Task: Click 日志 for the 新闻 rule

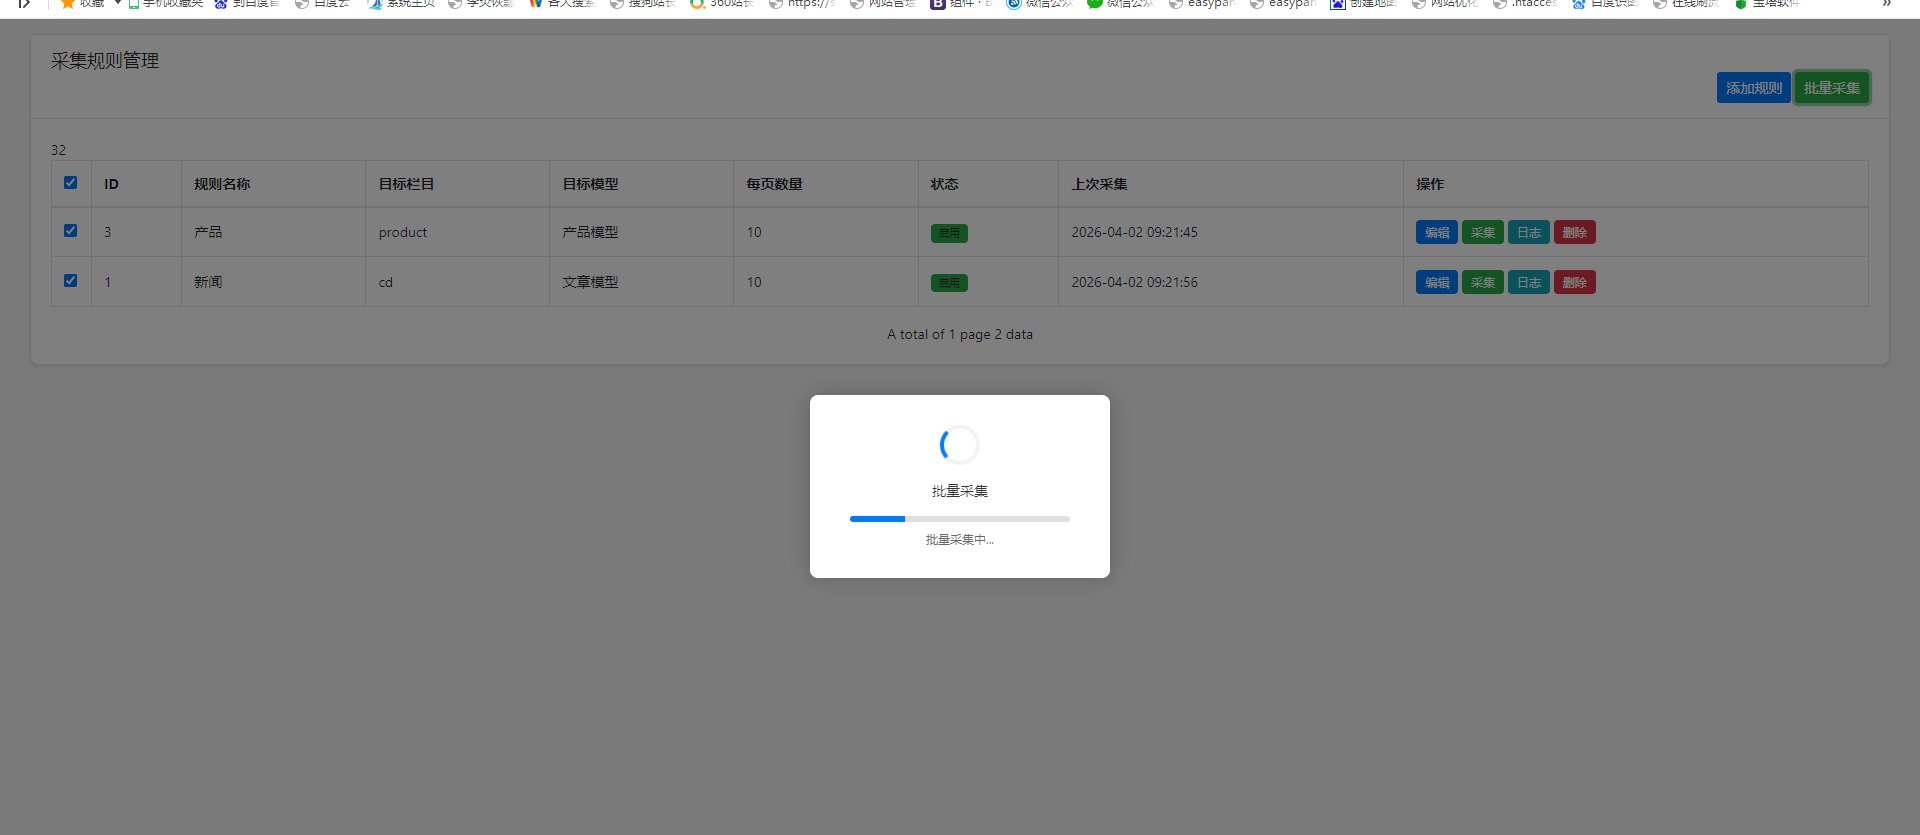Action: tap(1528, 283)
